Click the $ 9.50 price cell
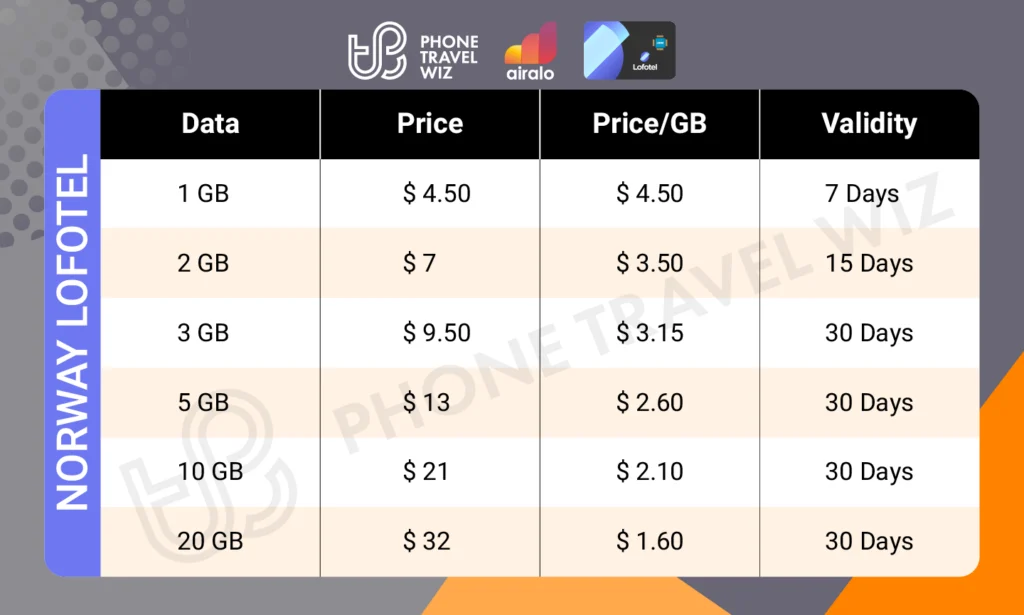This screenshot has width=1024, height=615. (436, 333)
